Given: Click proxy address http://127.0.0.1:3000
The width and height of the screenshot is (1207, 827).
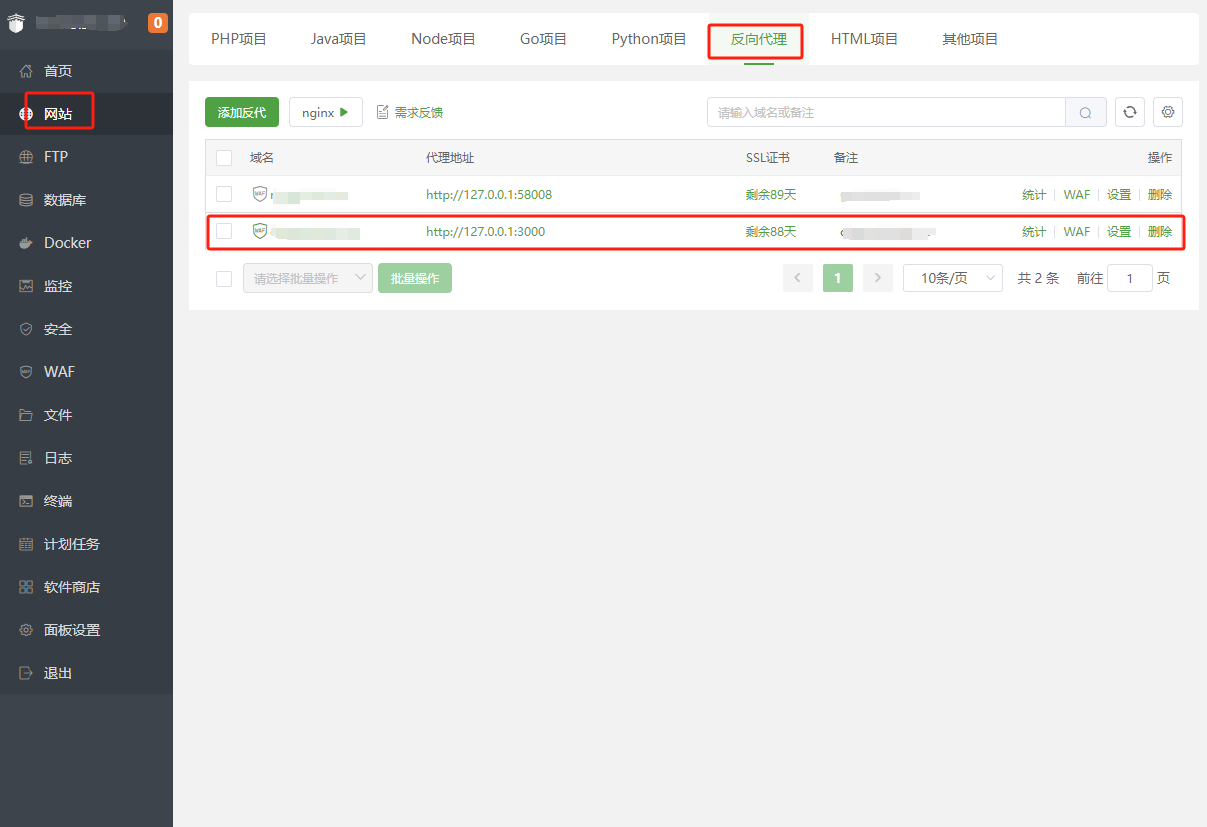Looking at the screenshot, I should (485, 231).
